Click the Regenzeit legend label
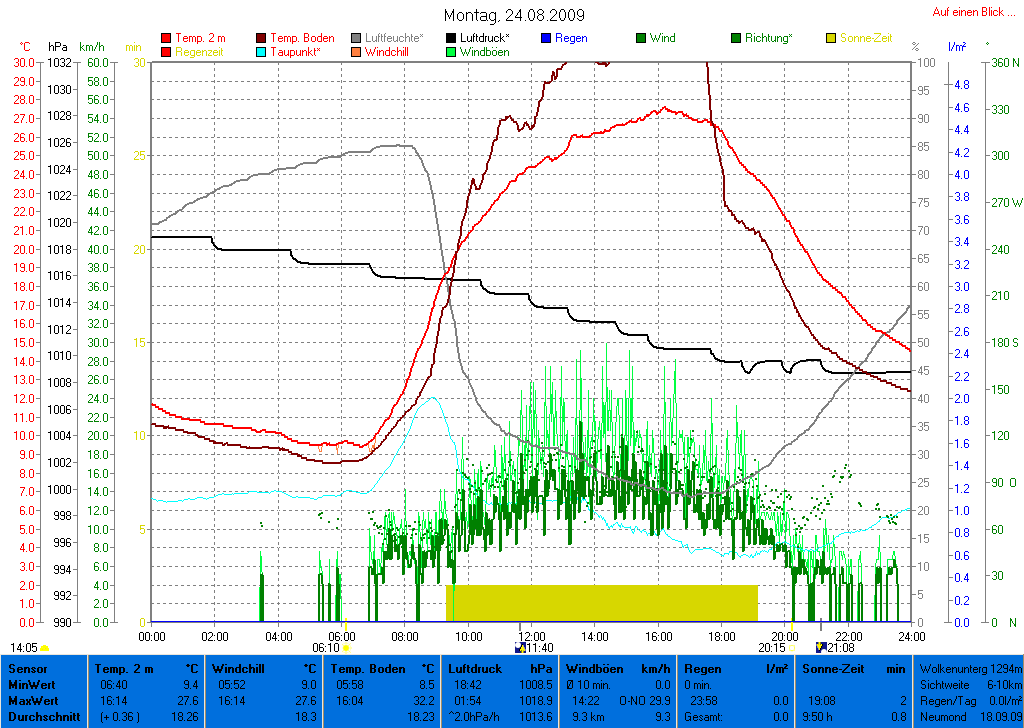This screenshot has width=1024, height=728. [x=199, y=51]
